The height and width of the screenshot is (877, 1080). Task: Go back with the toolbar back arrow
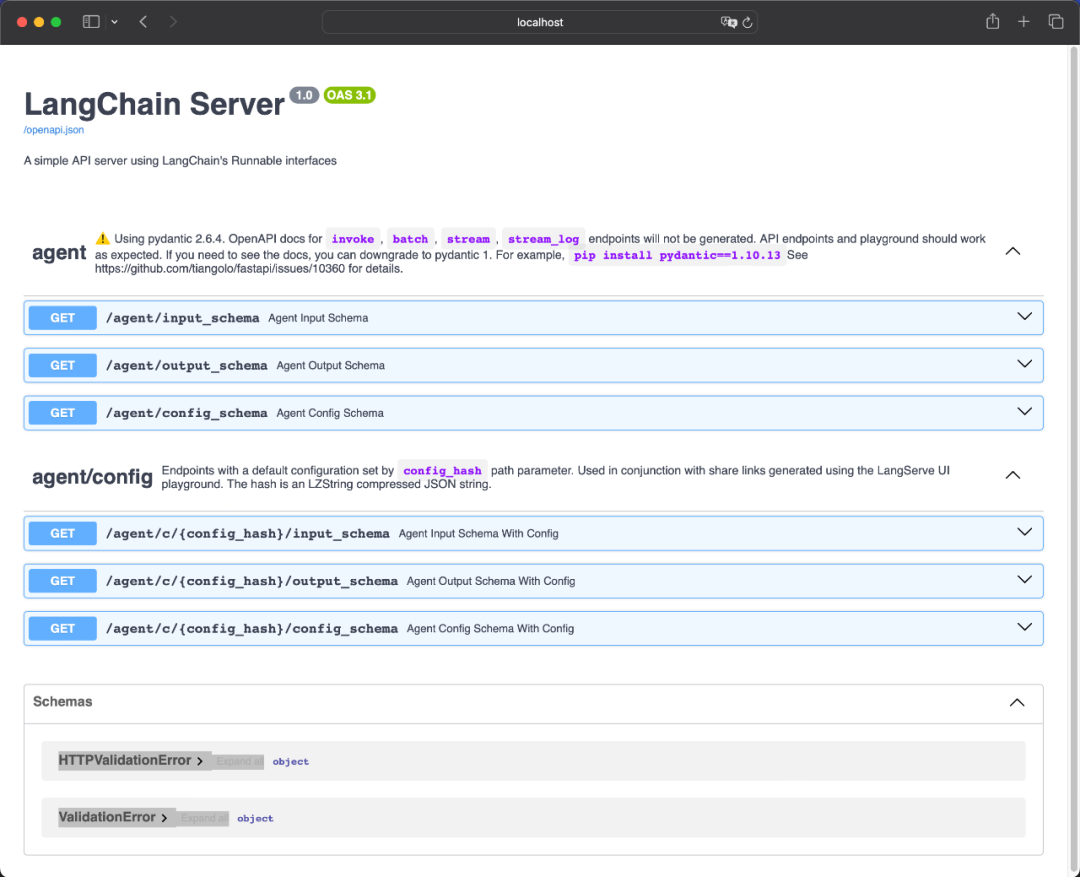click(x=143, y=22)
